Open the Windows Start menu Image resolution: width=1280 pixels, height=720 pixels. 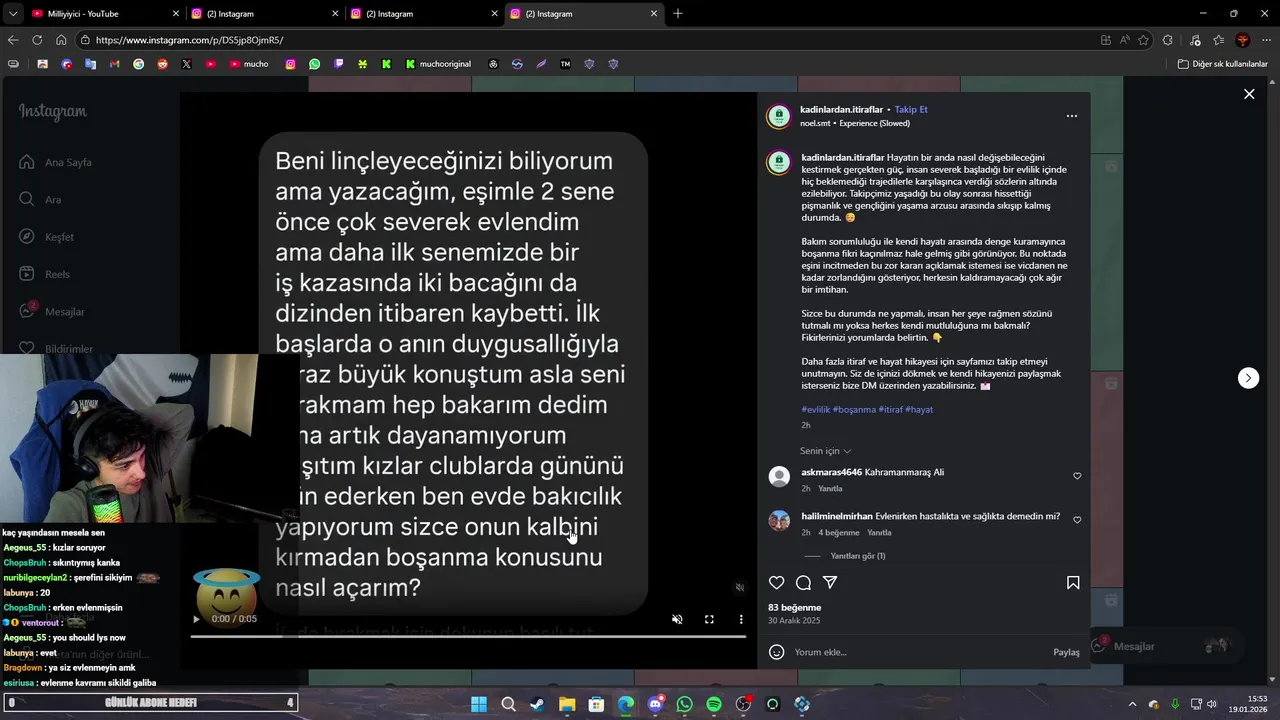pos(479,704)
